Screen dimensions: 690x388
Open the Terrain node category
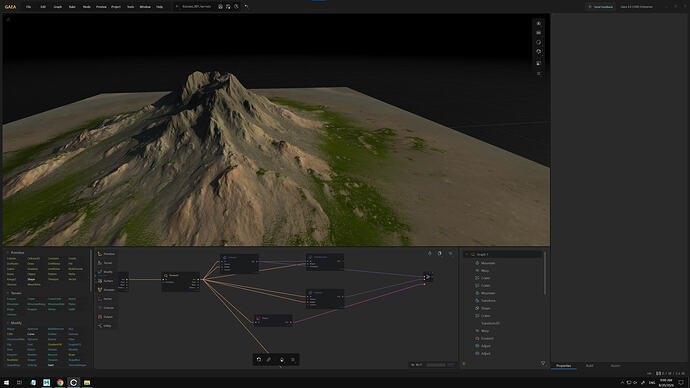(106, 263)
